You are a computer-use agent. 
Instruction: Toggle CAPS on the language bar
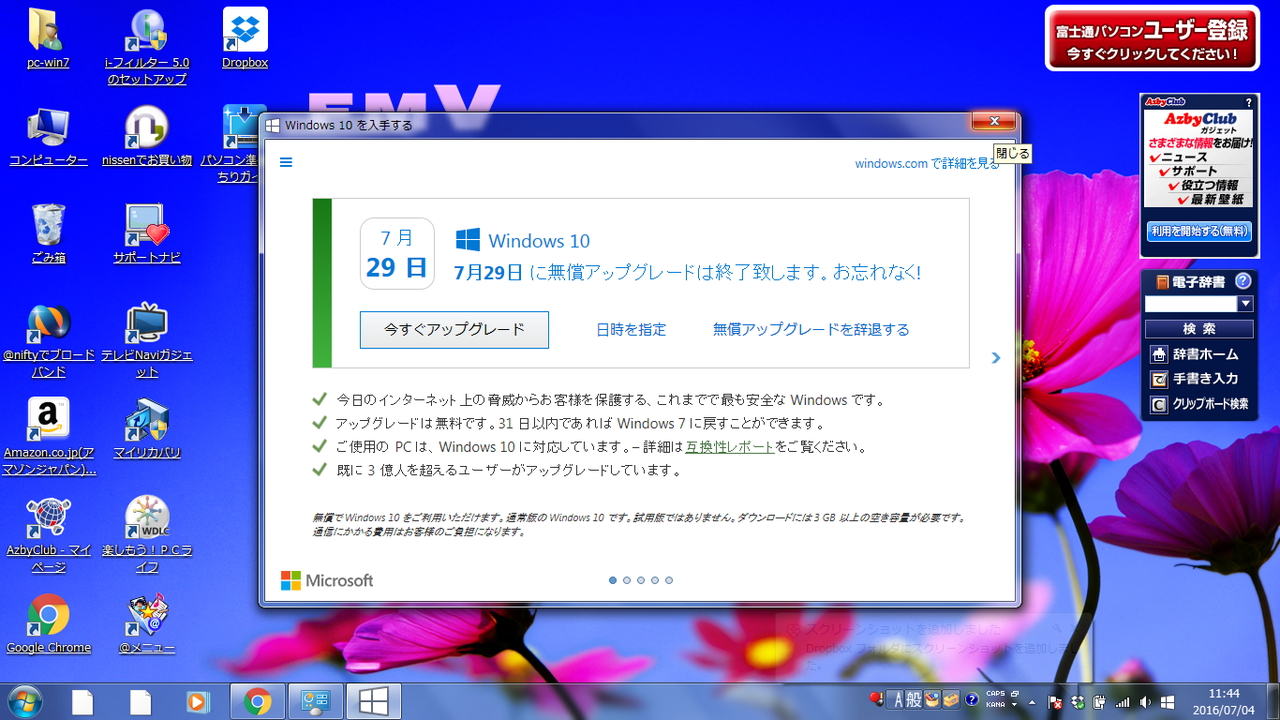pyautogui.click(x=996, y=694)
